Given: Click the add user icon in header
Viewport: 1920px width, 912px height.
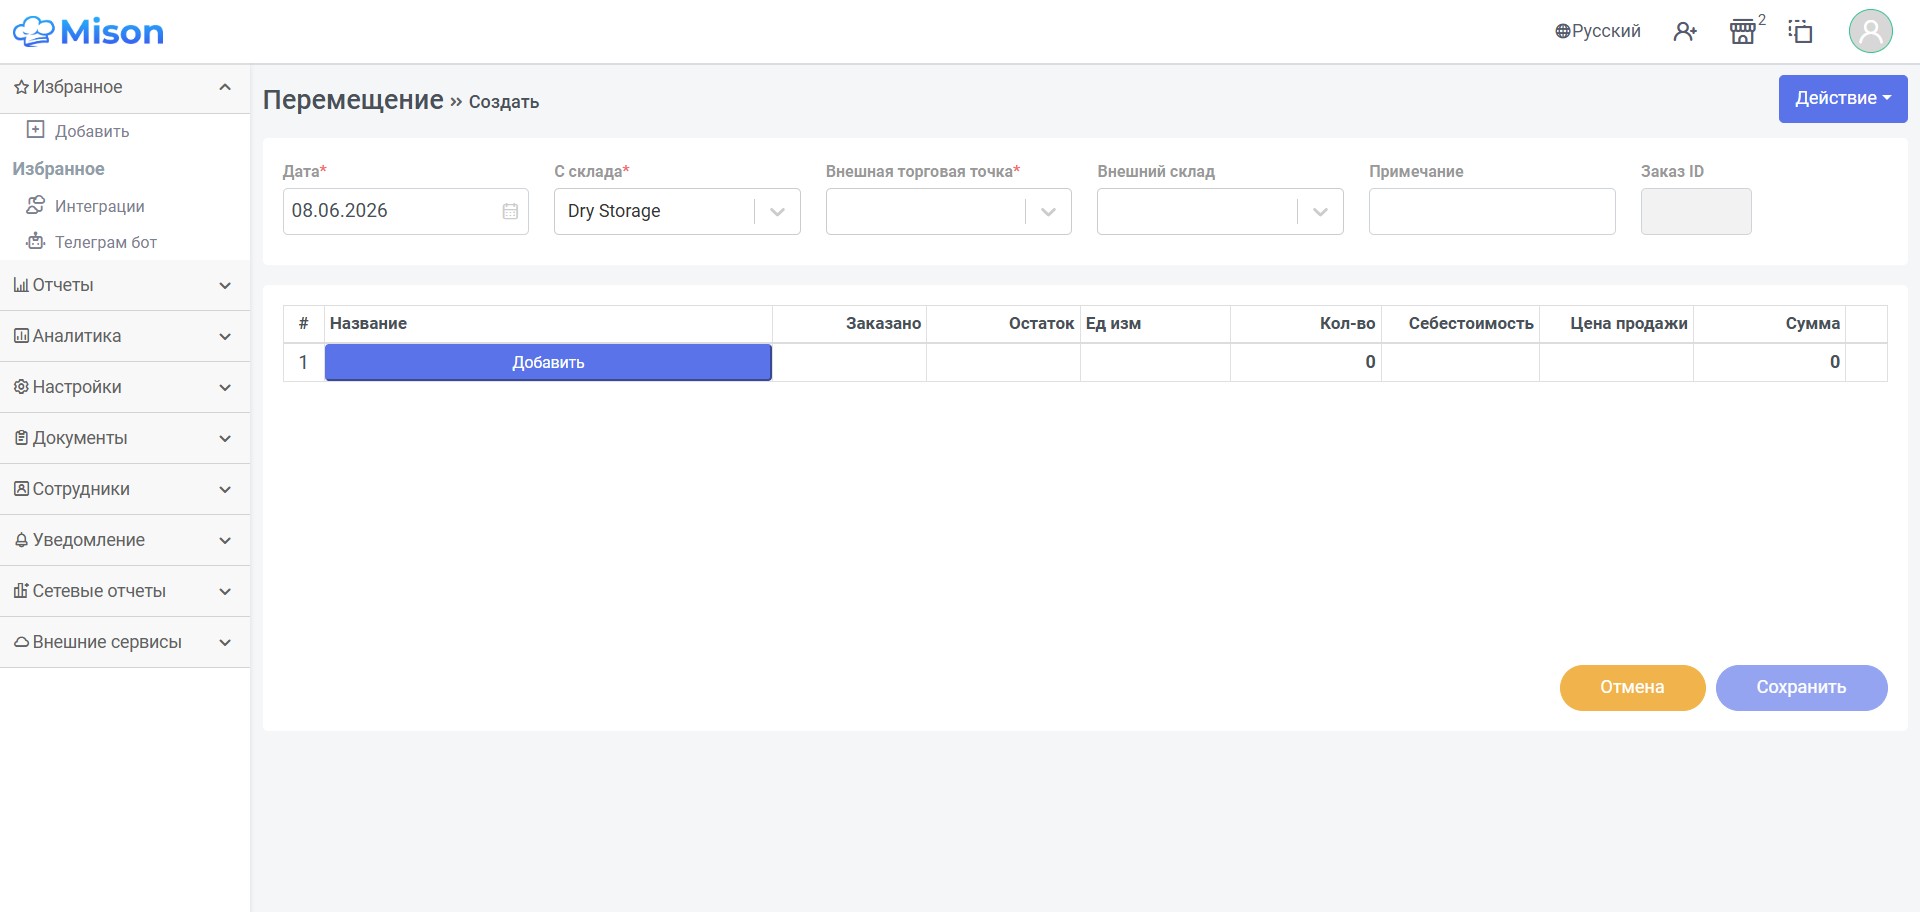Looking at the screenshot, I should pos(1685,32).
